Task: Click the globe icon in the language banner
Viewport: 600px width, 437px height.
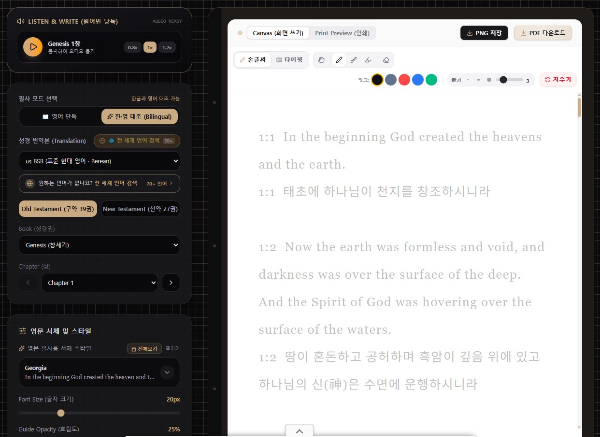Action: coord(30,183)
